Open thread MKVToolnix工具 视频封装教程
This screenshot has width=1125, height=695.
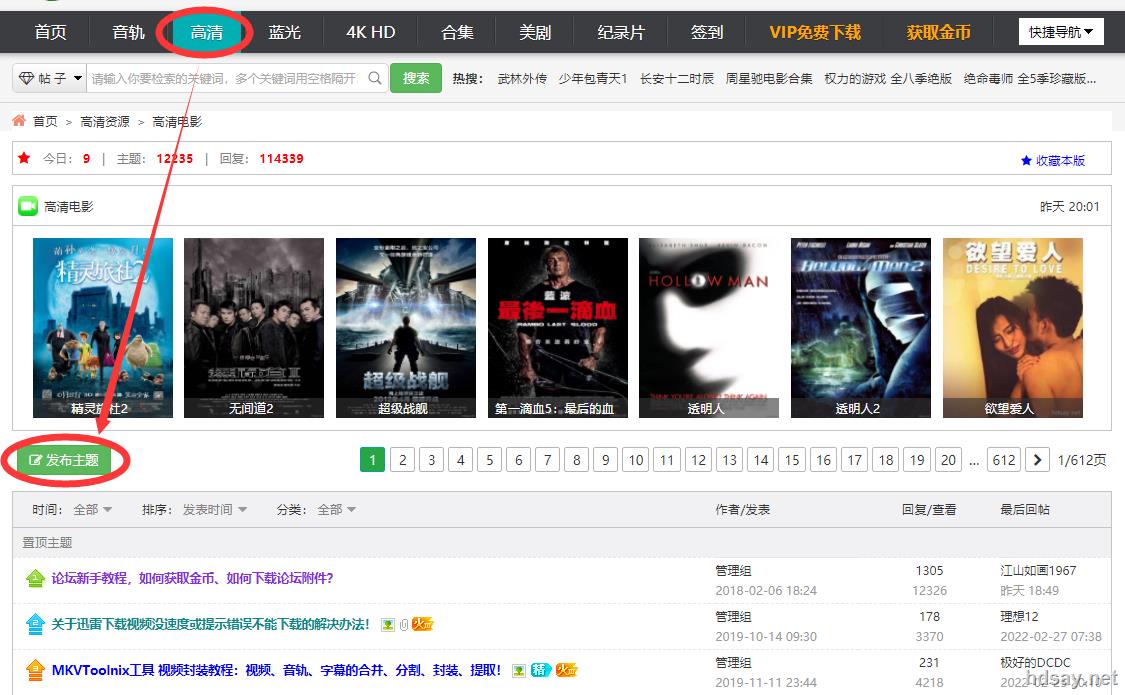pos(276,670)
